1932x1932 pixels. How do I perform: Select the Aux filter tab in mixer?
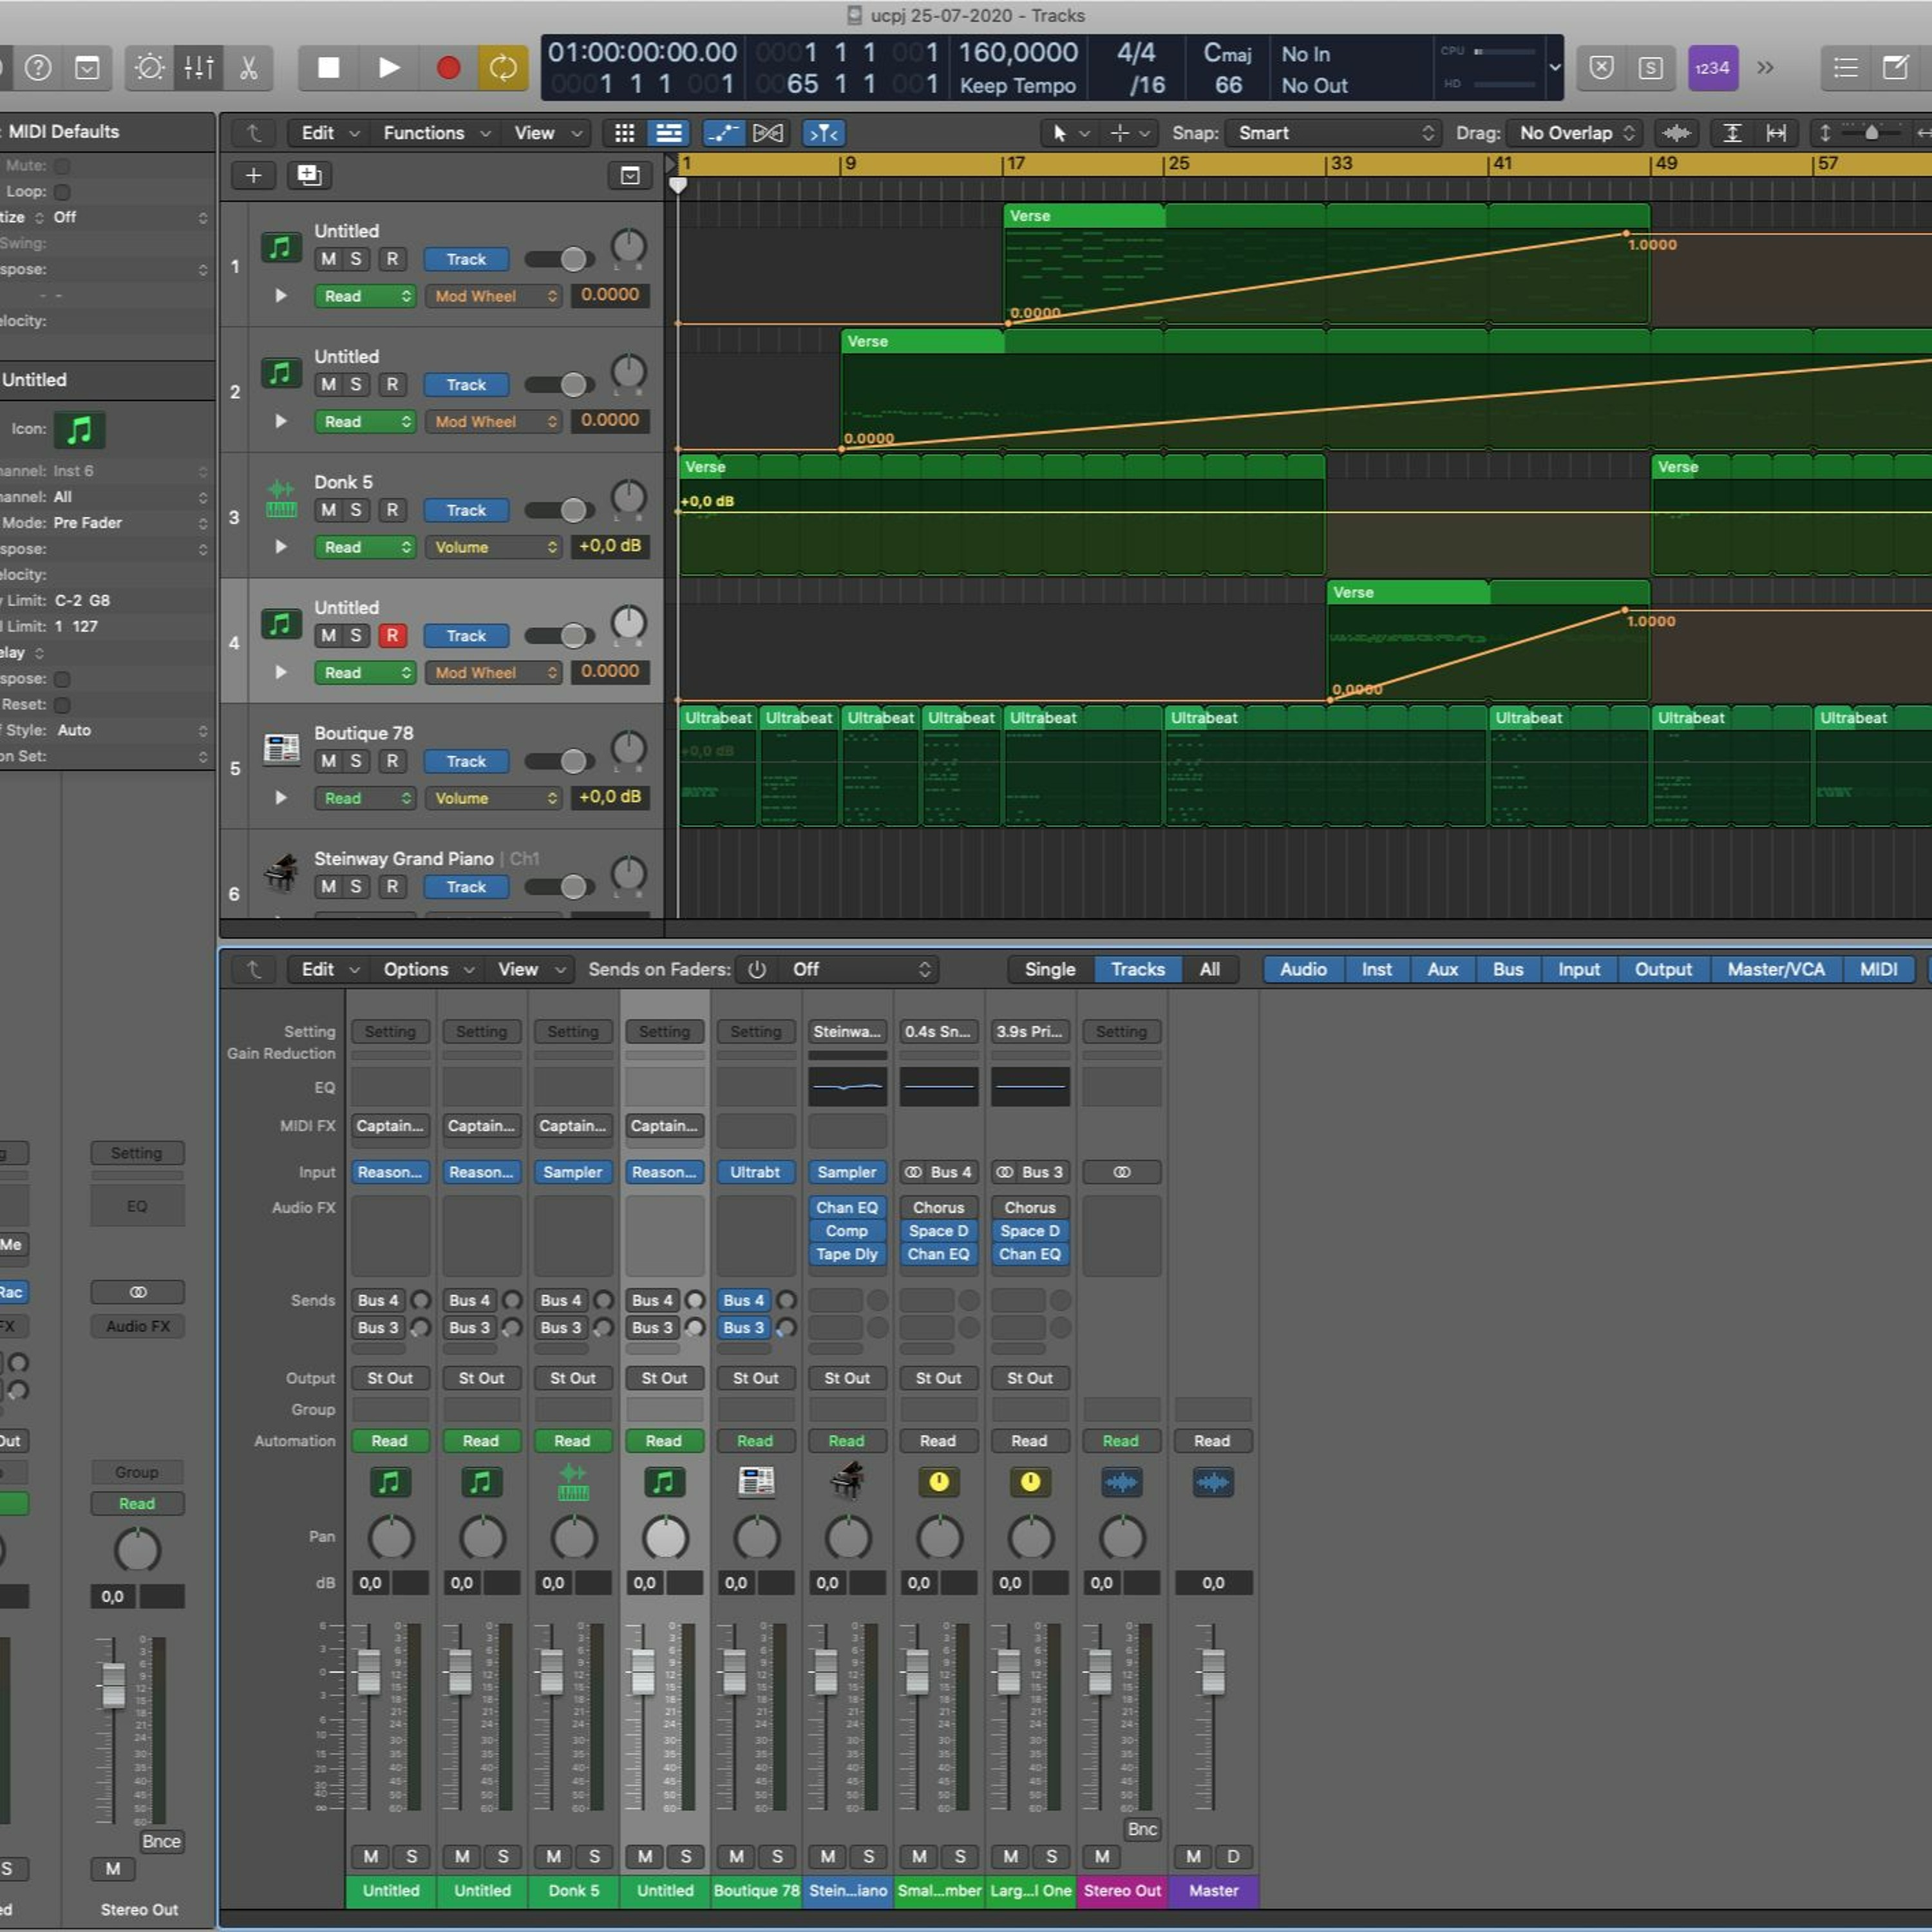(1442, 969)
